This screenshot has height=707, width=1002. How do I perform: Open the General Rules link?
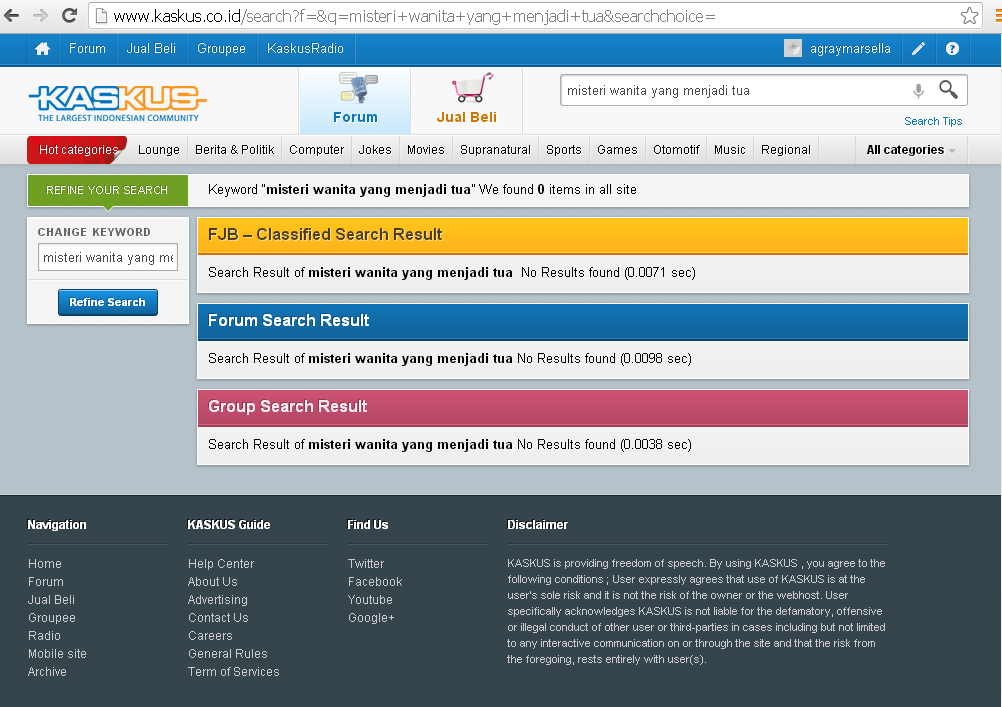click(227, 653)
